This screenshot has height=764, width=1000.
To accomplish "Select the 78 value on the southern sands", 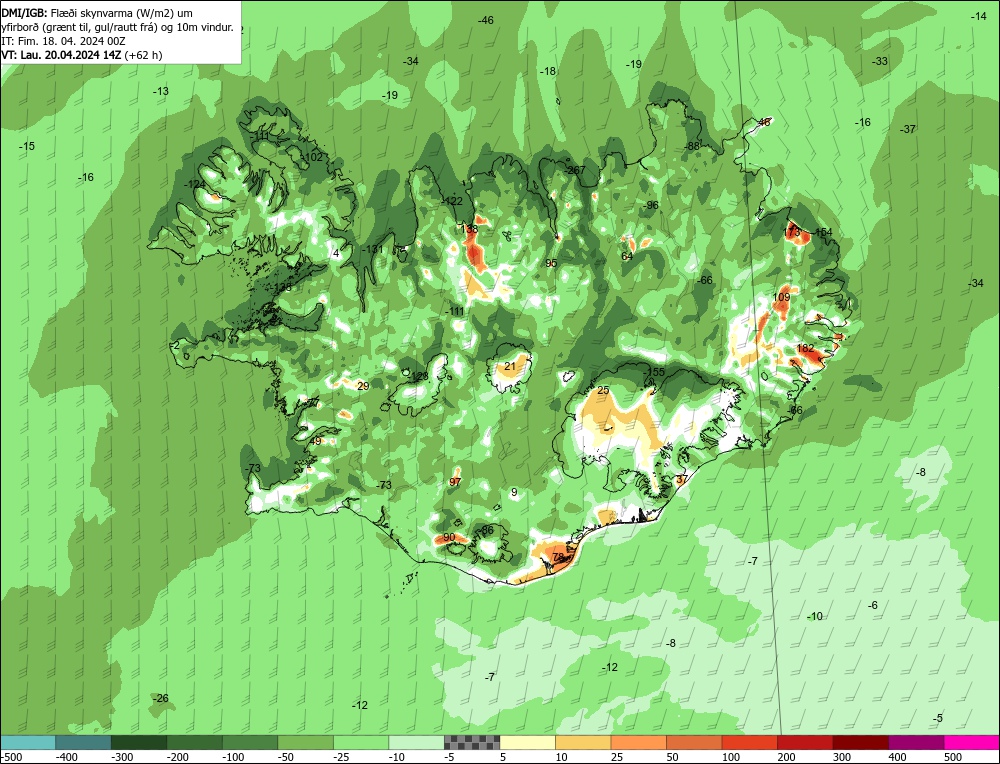I will 558,557.
